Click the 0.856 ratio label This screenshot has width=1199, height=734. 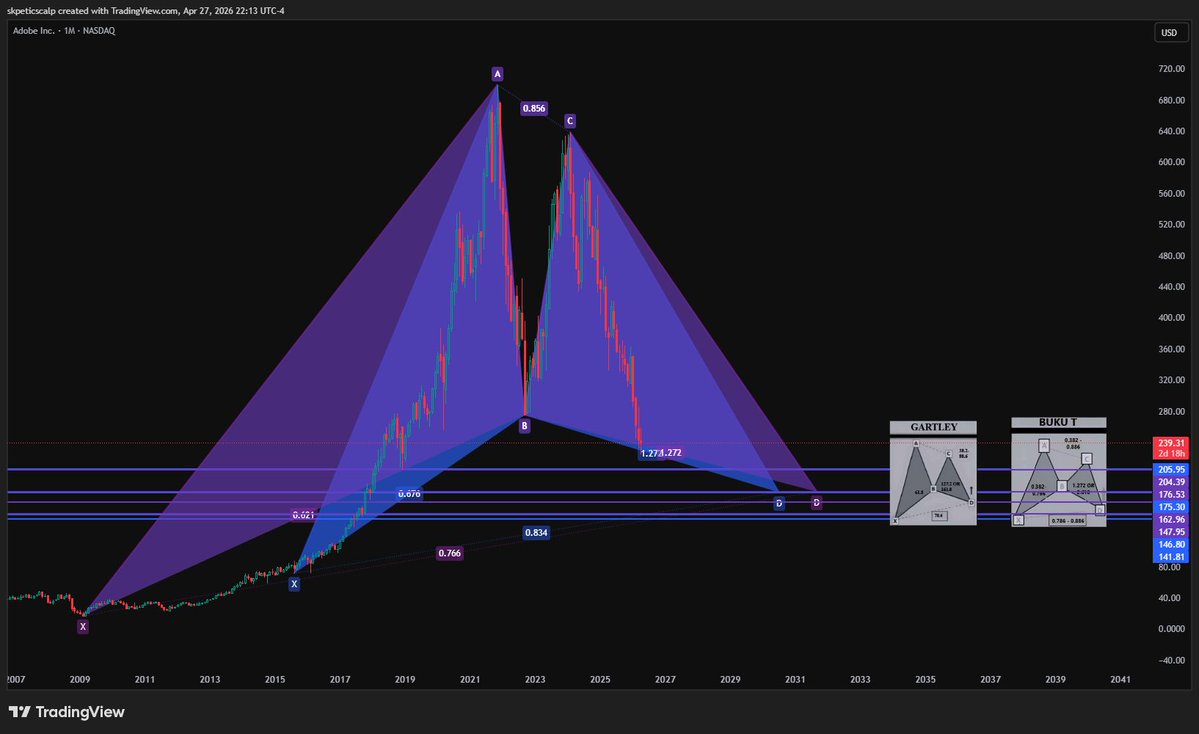(534, 109)
